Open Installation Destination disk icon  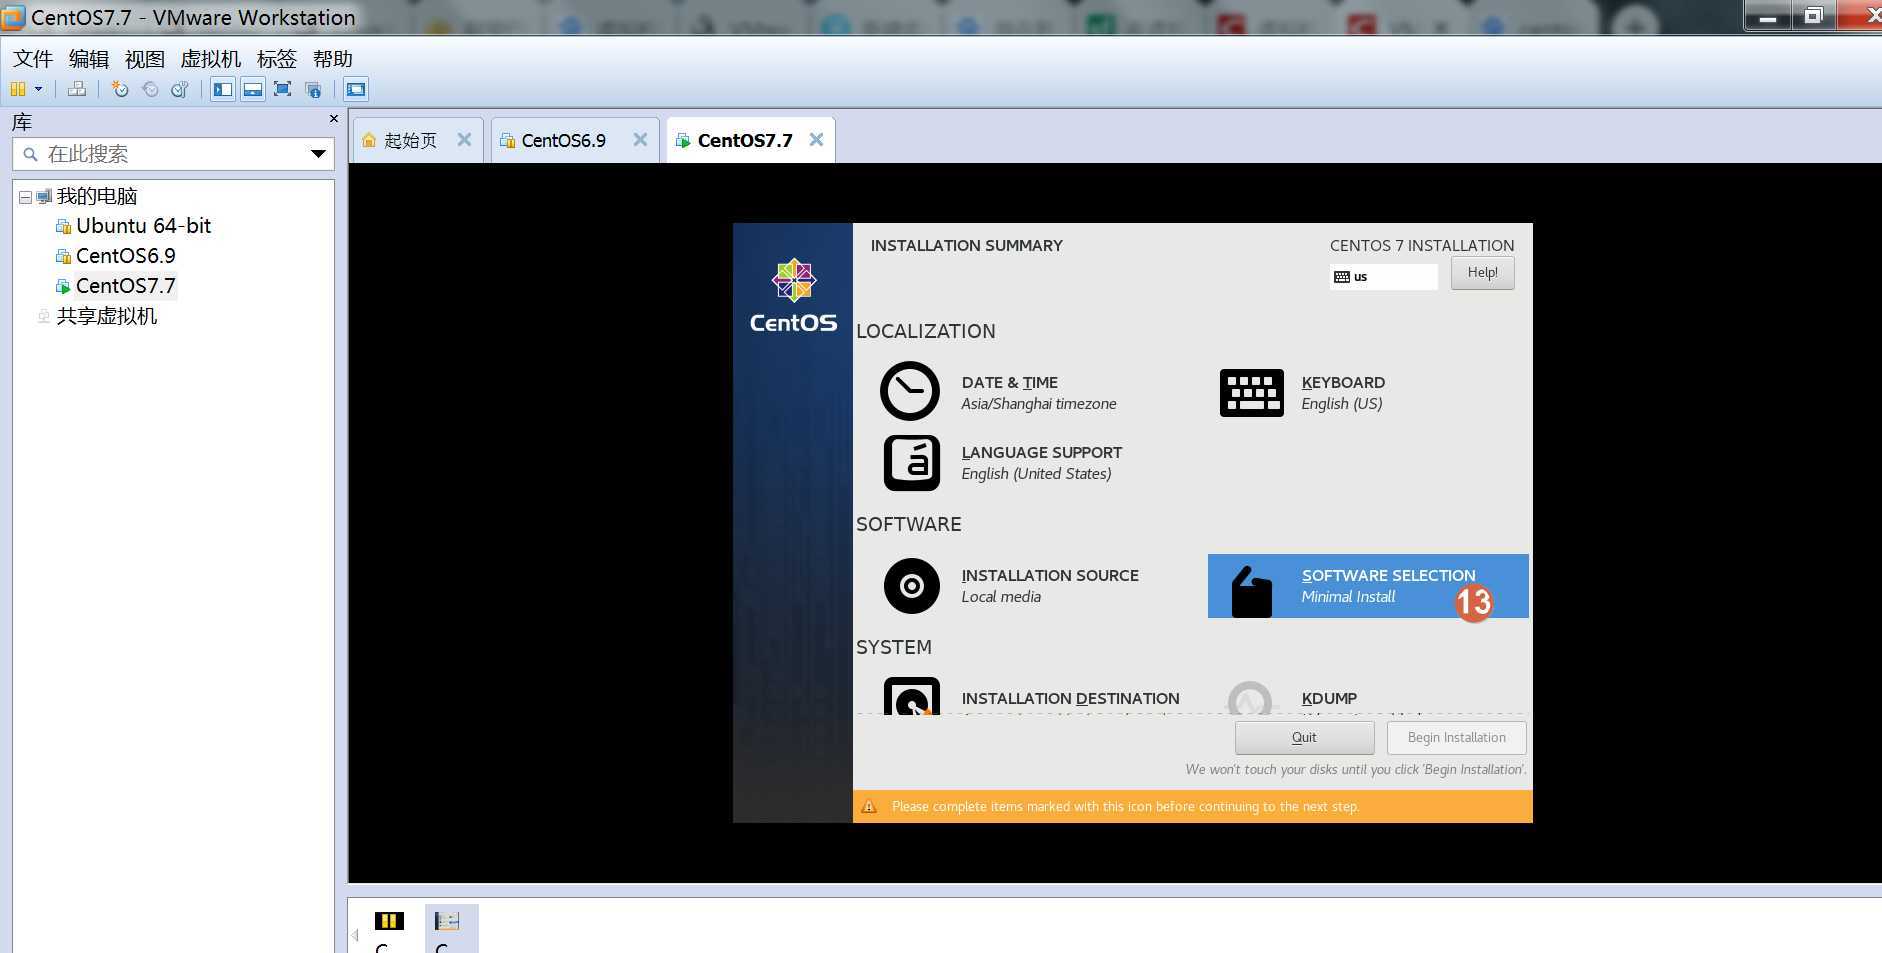912,697
